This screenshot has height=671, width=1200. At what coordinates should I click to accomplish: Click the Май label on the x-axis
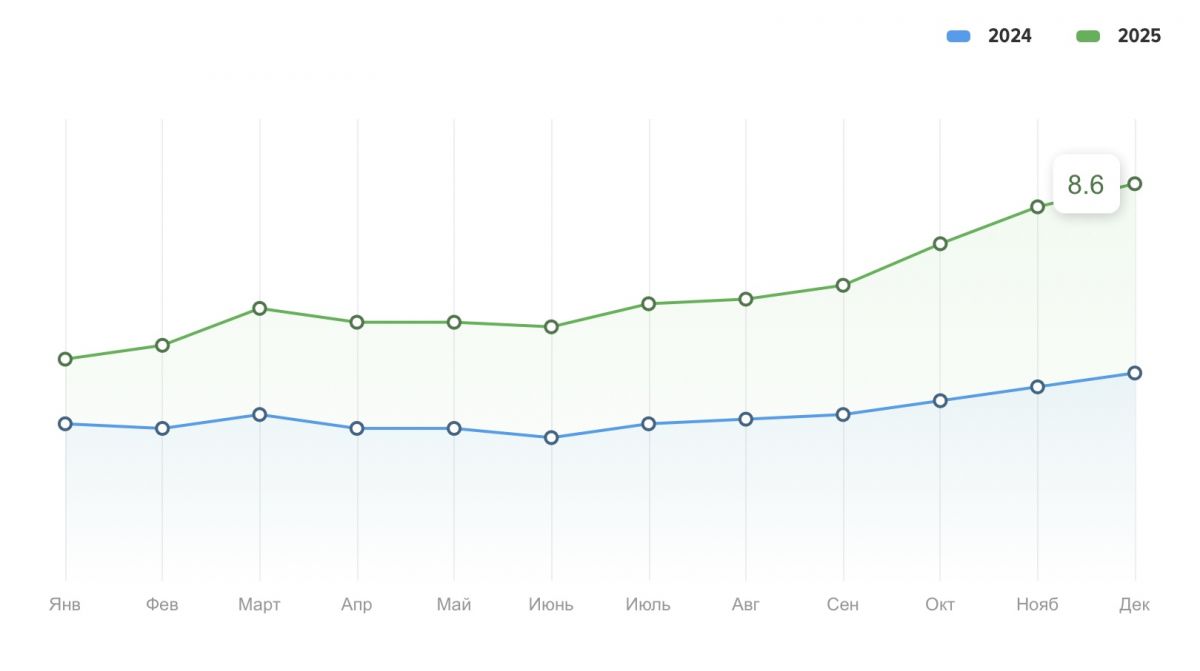[454, 605]
